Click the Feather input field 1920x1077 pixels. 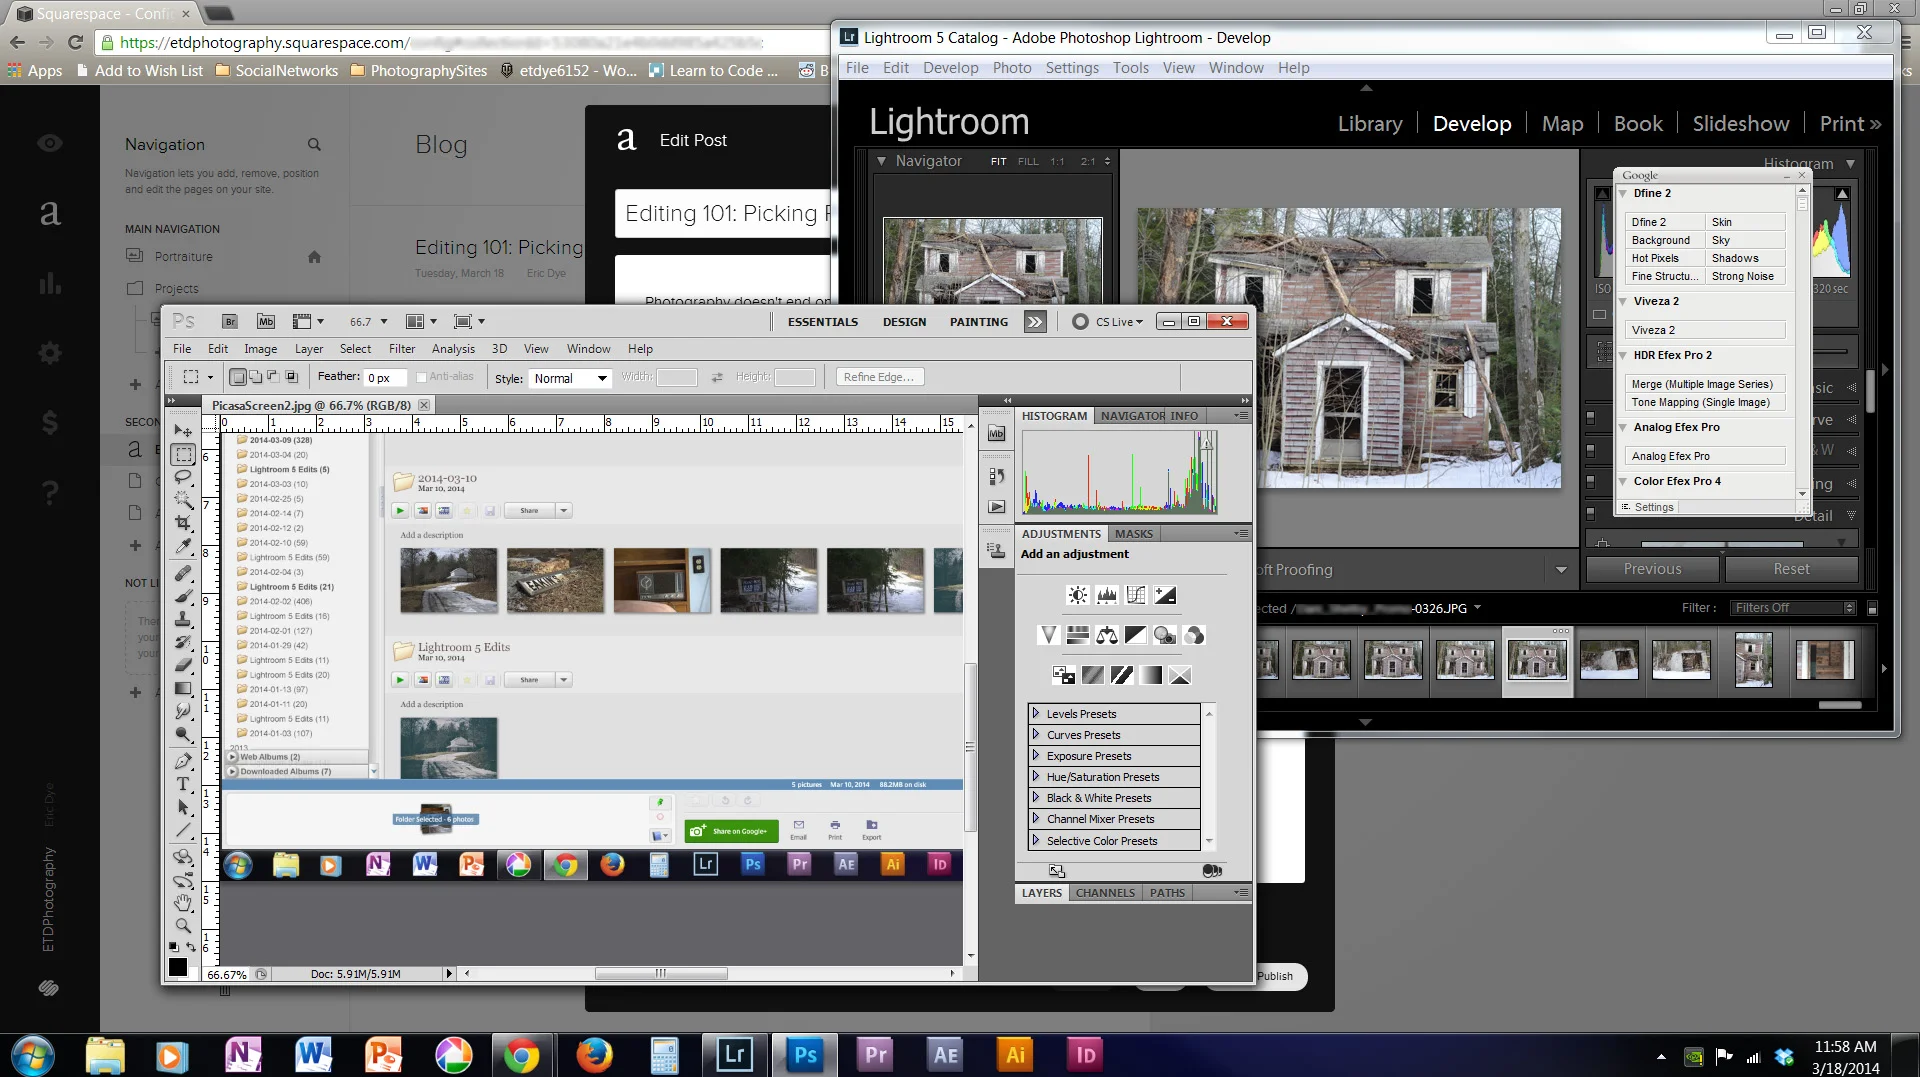(386, 378)
